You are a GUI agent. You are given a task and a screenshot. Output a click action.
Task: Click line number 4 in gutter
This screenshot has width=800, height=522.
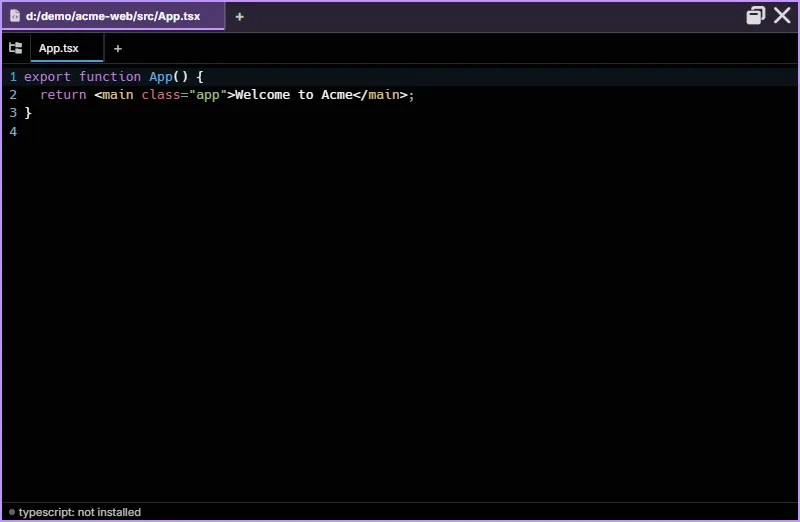13,132
